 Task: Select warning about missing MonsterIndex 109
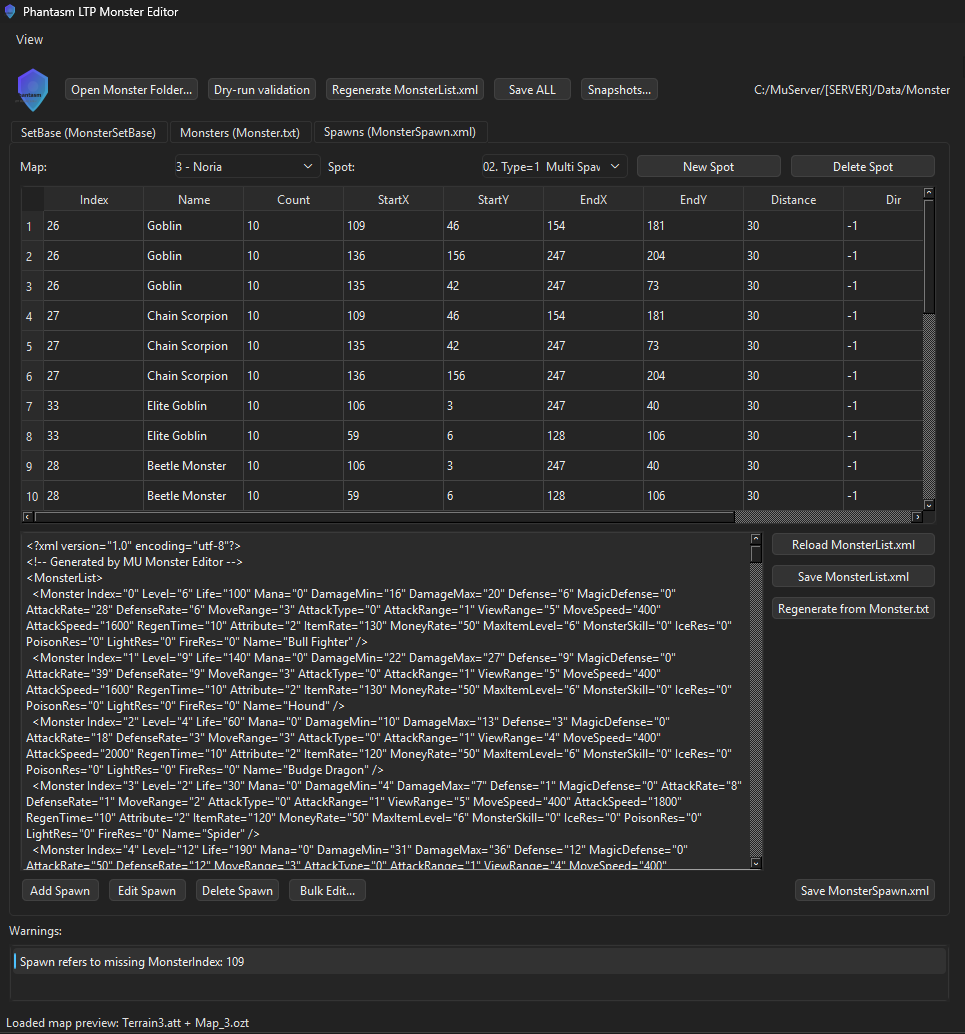click(x=480, y=962)
